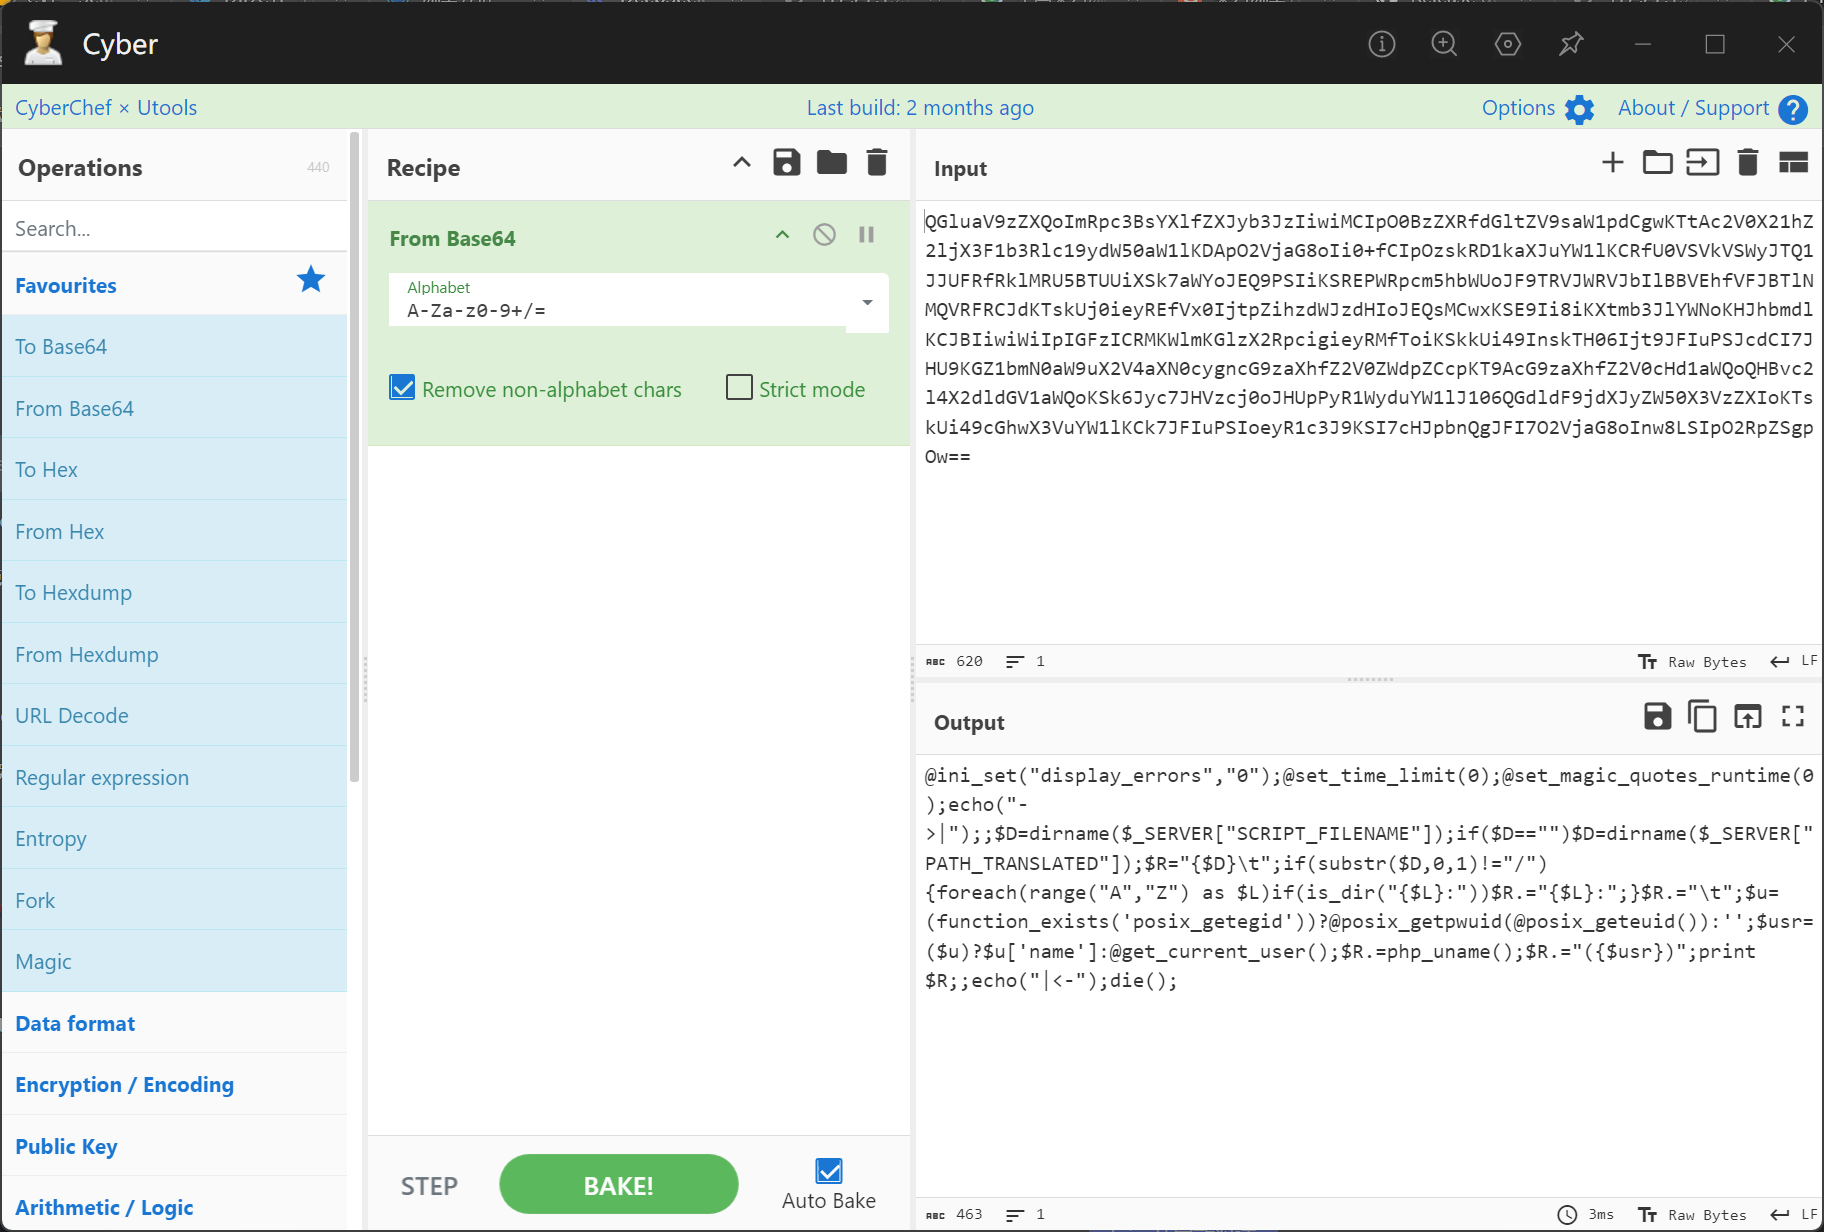The height and width of the screenshot is (1232, 1824).
Task: Enable Strict mode checkbox
Action: [739, 388]
